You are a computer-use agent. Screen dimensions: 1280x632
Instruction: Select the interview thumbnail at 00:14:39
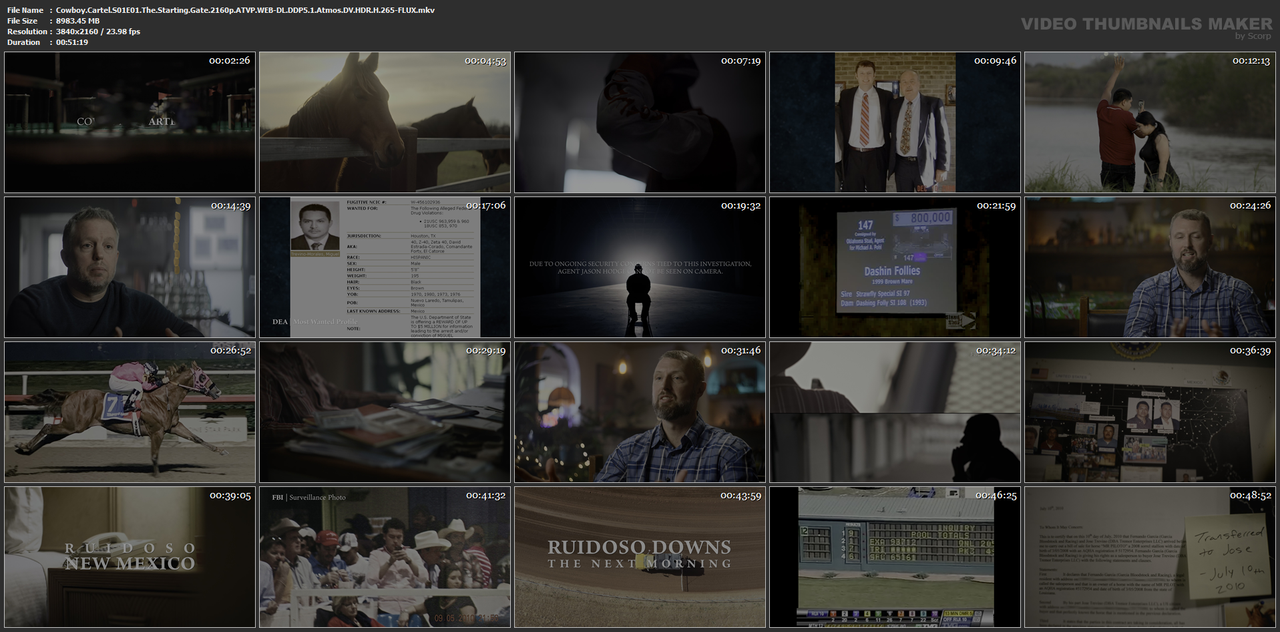pyautogui.click(x=130, y=267)
